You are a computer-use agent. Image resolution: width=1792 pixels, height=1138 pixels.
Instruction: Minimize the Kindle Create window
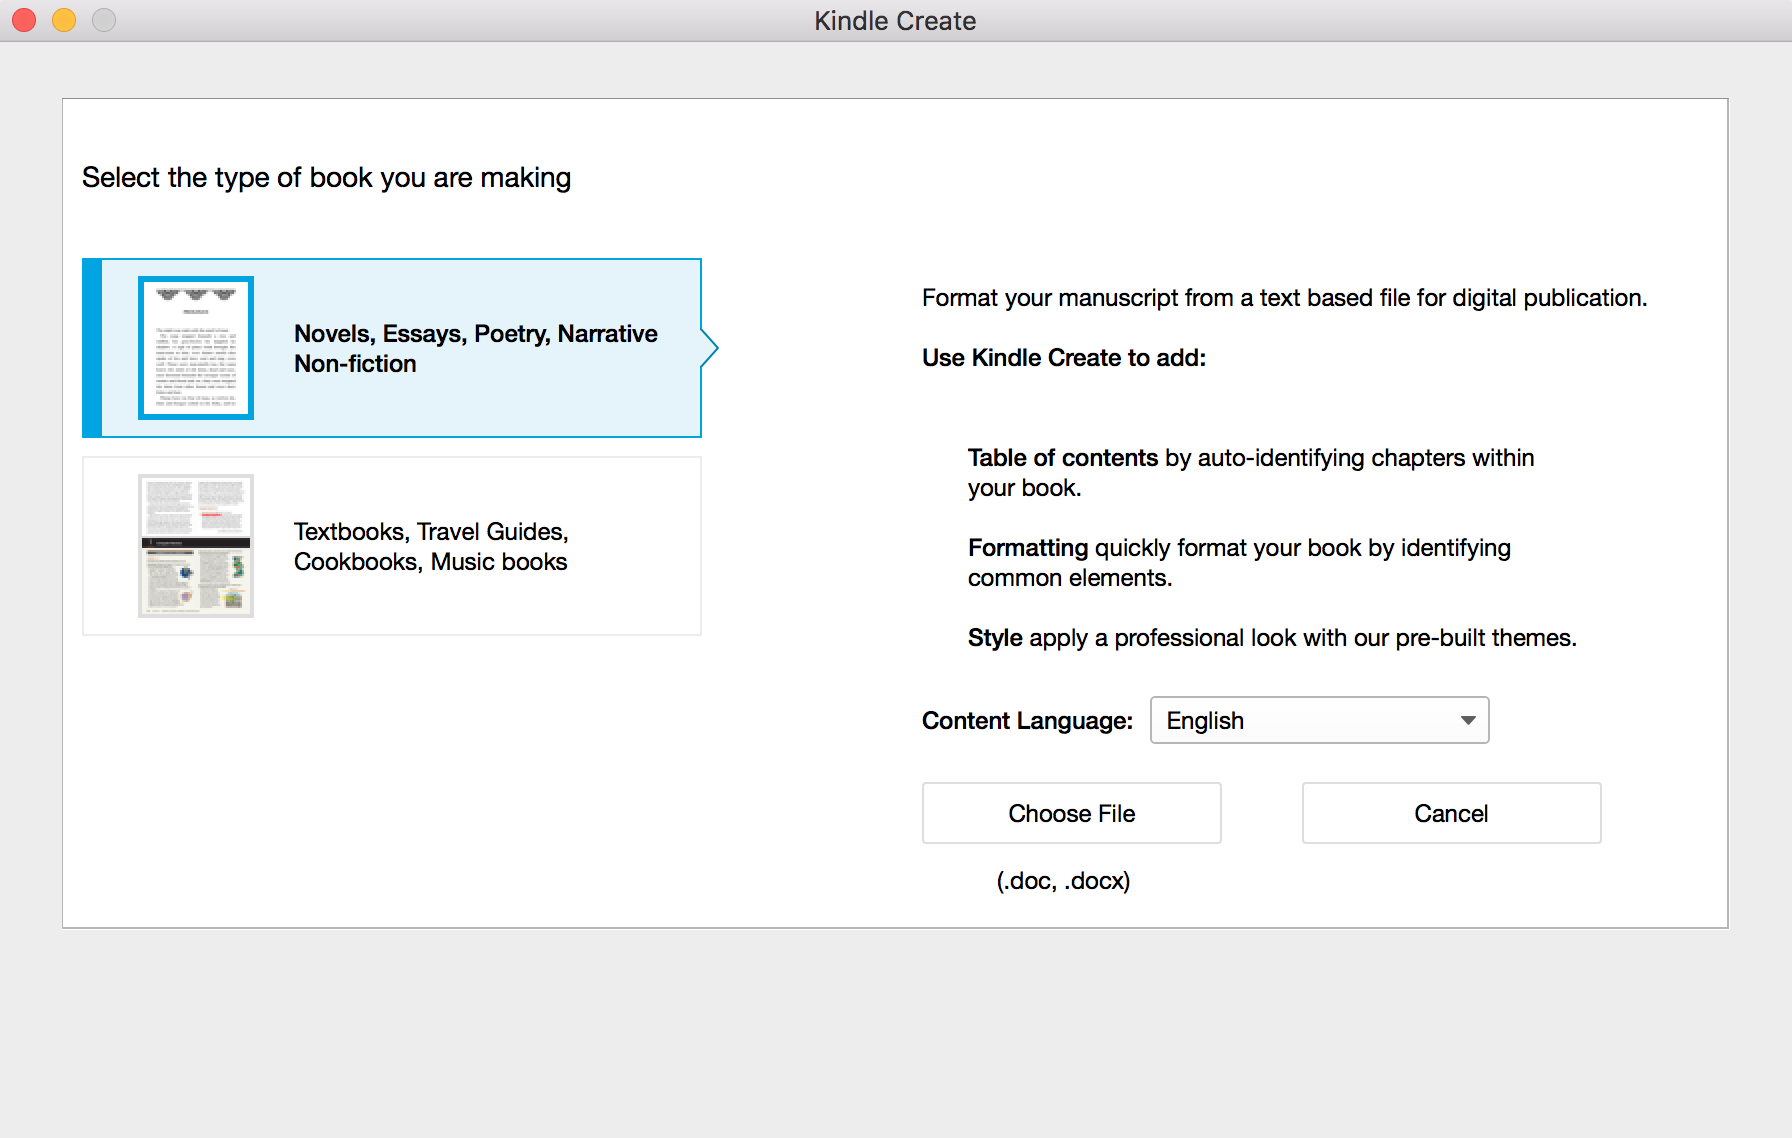63,20
